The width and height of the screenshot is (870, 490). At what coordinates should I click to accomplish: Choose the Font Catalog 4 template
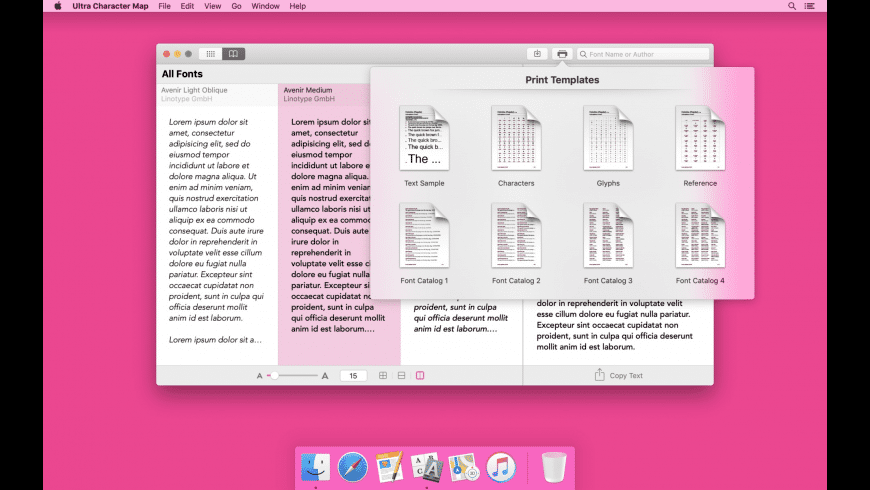[x=700, y=244]
